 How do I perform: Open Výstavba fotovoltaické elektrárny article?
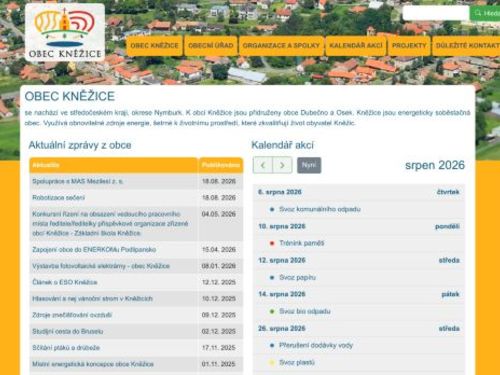pyautogui.click(x=101, y=266)
